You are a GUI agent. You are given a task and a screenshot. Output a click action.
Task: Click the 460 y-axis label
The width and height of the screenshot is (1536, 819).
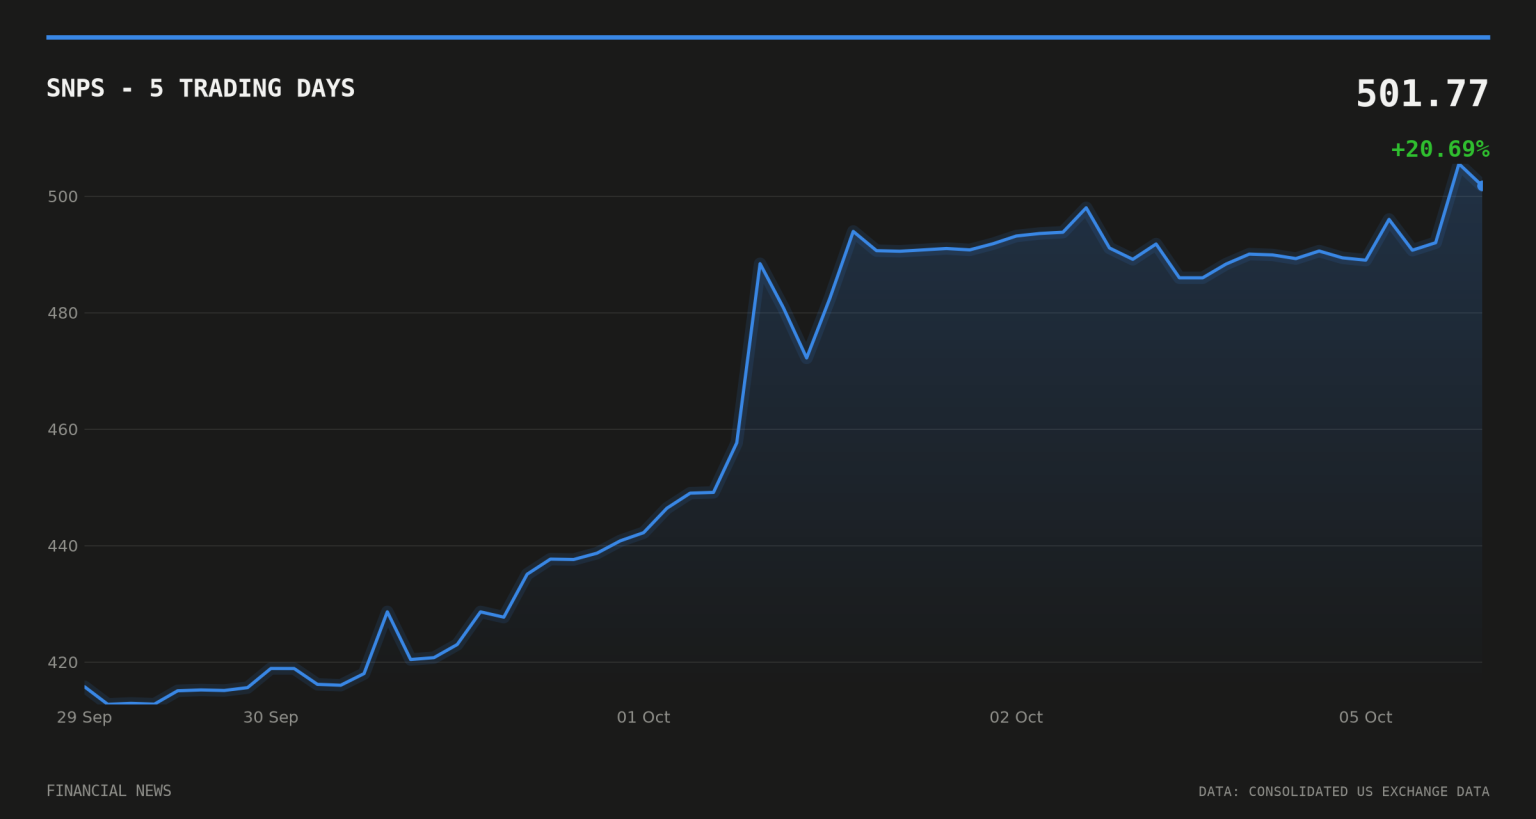pyautogui.click(x=62, y=430)
